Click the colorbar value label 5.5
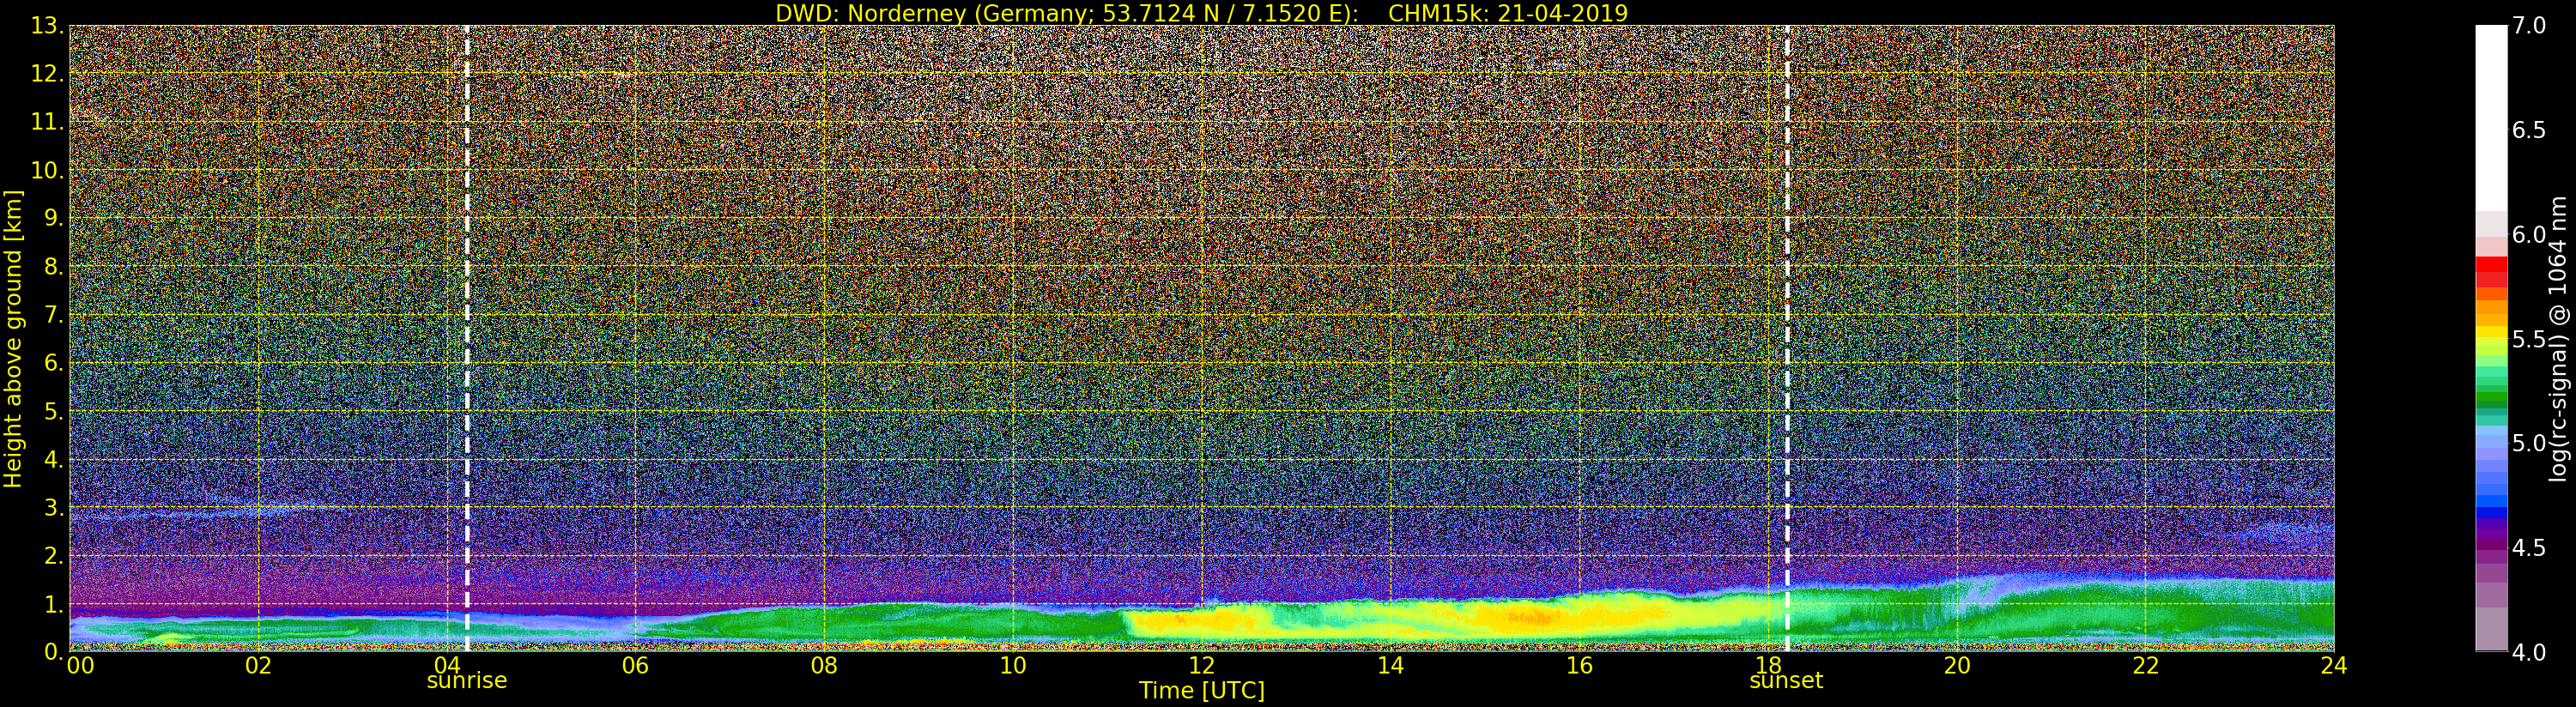 click(2529, 340)
